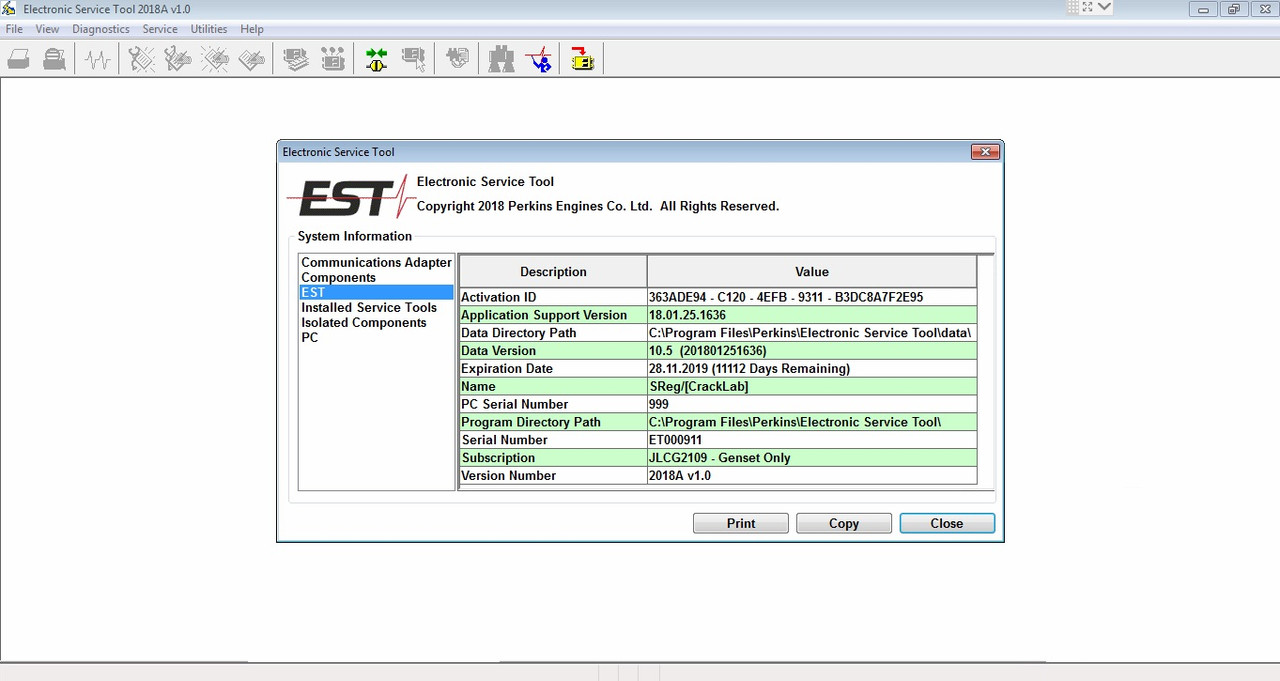Click the Copy button
The height and width of the screenshot is (681, 1280).
844,523
